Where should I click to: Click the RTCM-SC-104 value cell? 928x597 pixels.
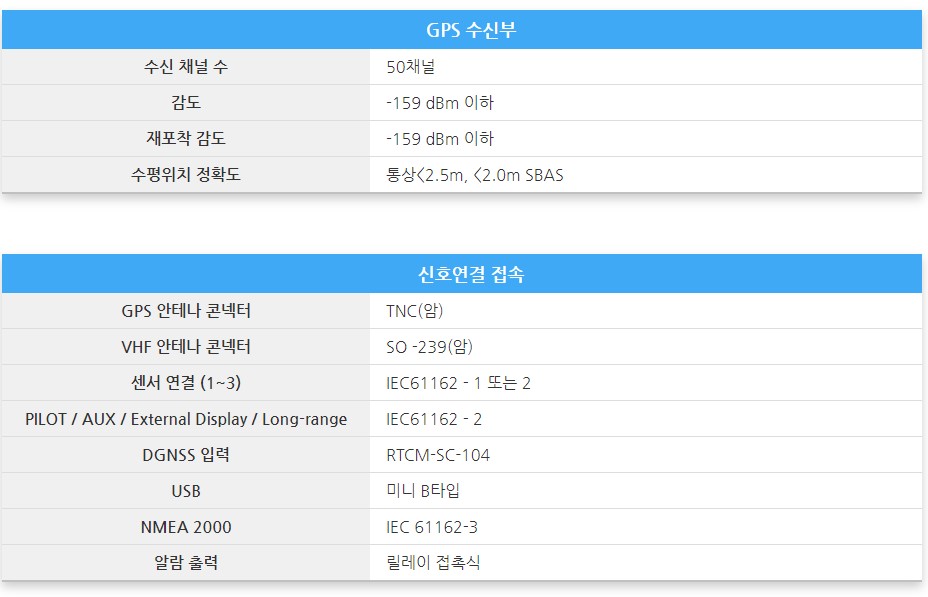pyautogui.click(x=438, y=455)
